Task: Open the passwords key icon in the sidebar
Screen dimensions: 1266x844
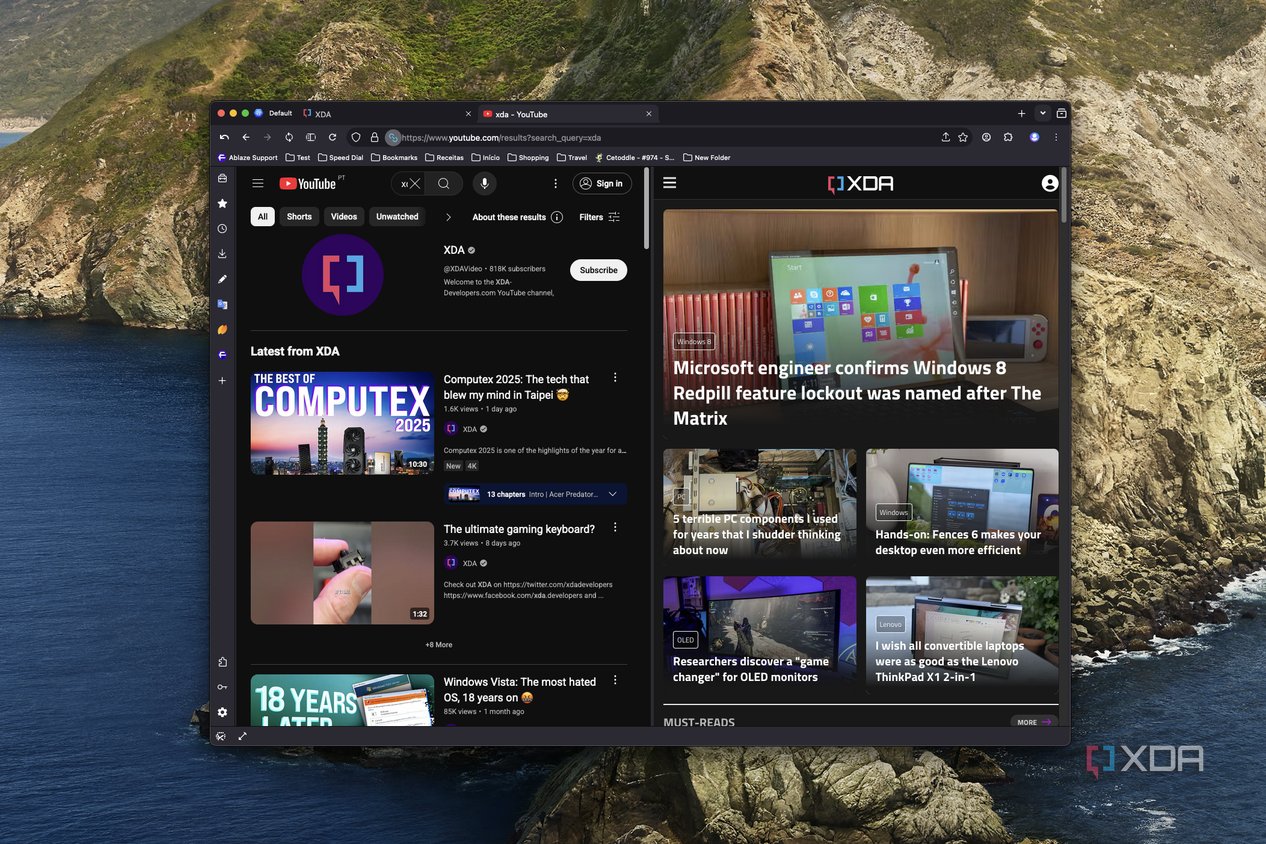Action: pos(222,687)
